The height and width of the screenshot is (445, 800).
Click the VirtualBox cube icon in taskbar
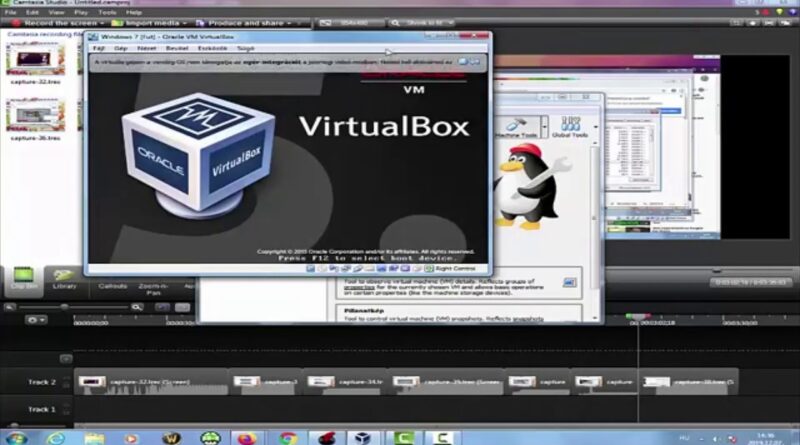(x=363, y=438)
